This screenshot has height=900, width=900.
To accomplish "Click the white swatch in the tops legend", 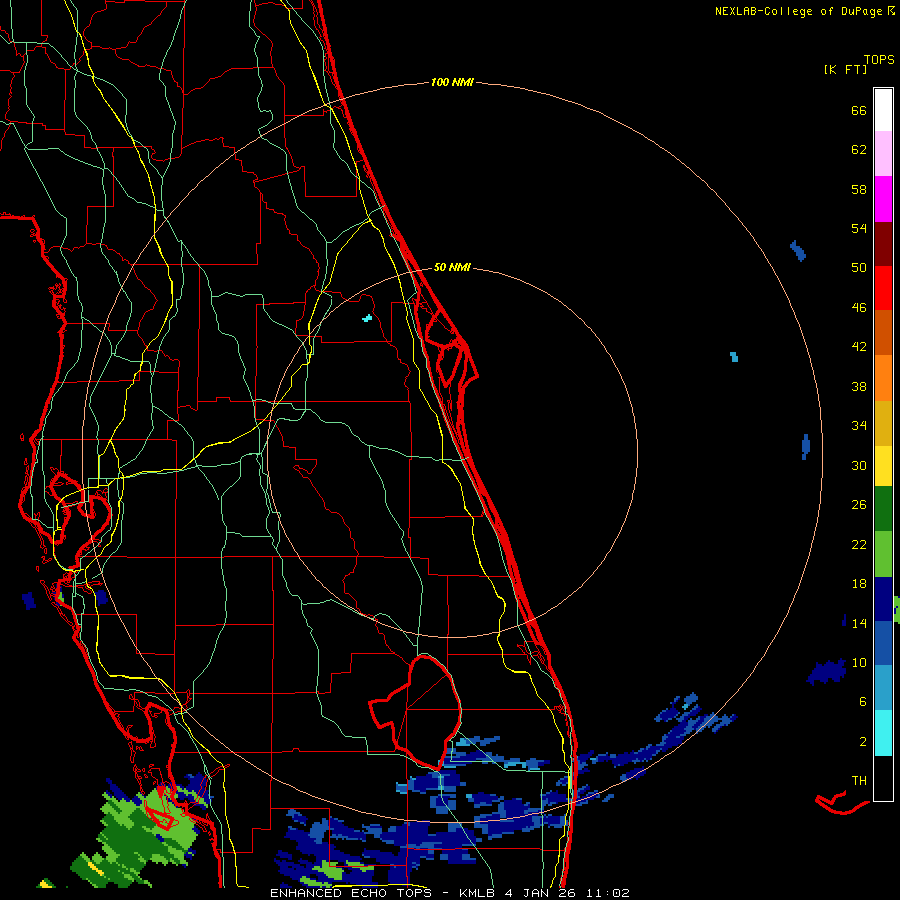I will click(883, 110).
